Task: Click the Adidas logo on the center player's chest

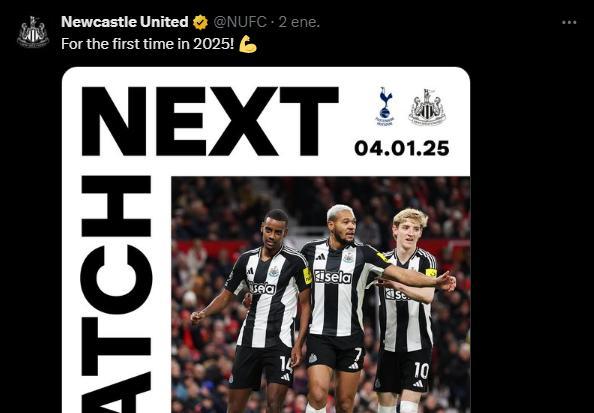Action: click(x=320, y=257)
